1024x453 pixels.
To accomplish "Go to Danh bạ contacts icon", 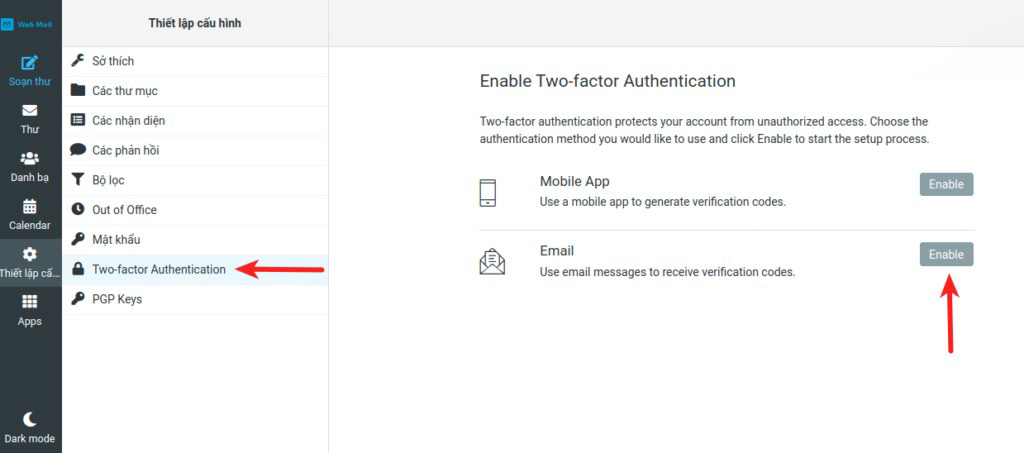I will (30, 159).
